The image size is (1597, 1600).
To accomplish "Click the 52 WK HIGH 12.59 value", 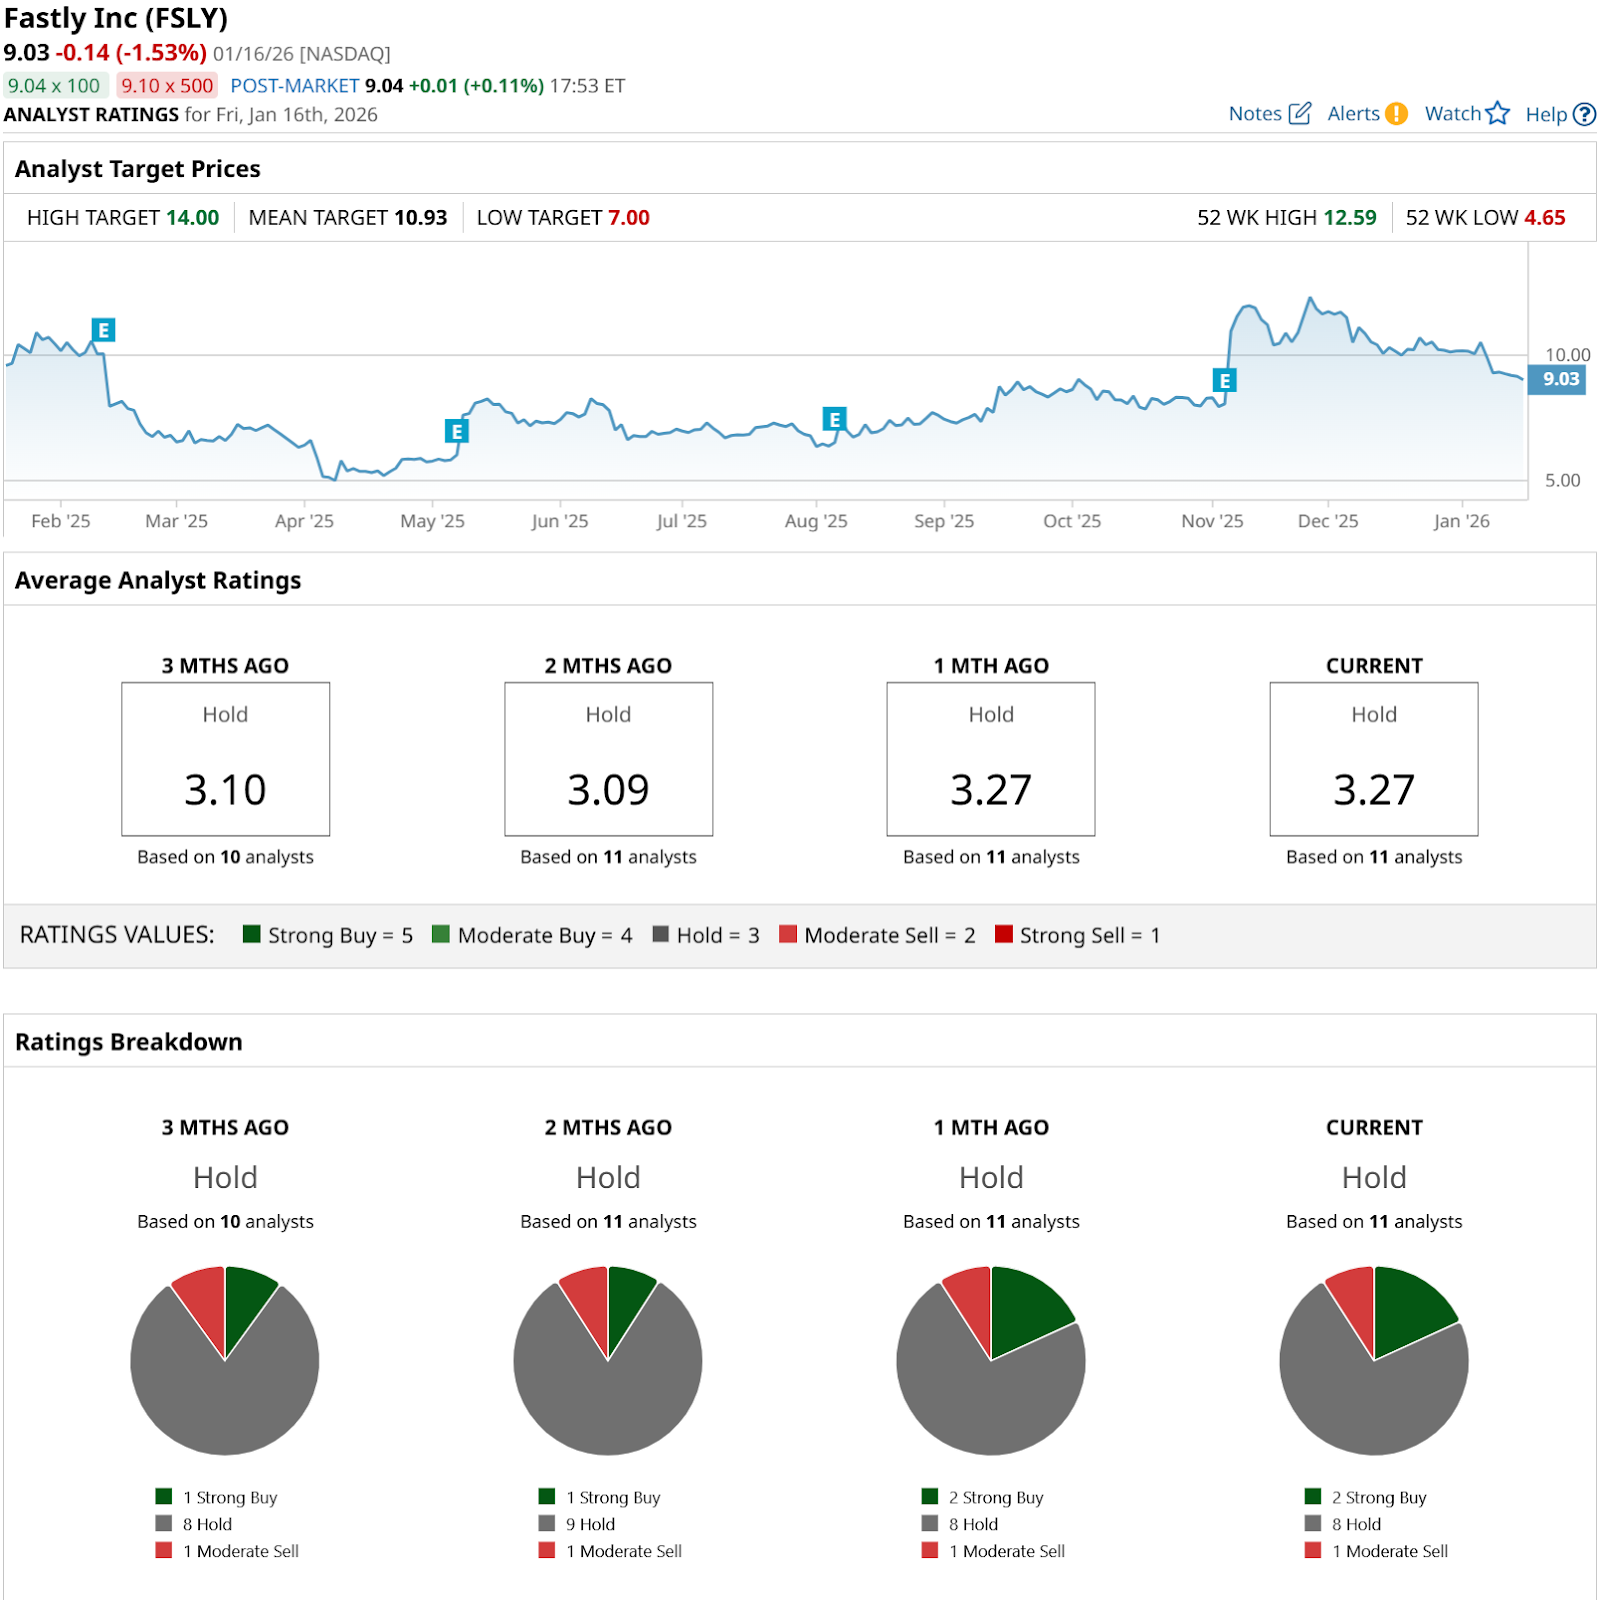I will coord(1350,218).
